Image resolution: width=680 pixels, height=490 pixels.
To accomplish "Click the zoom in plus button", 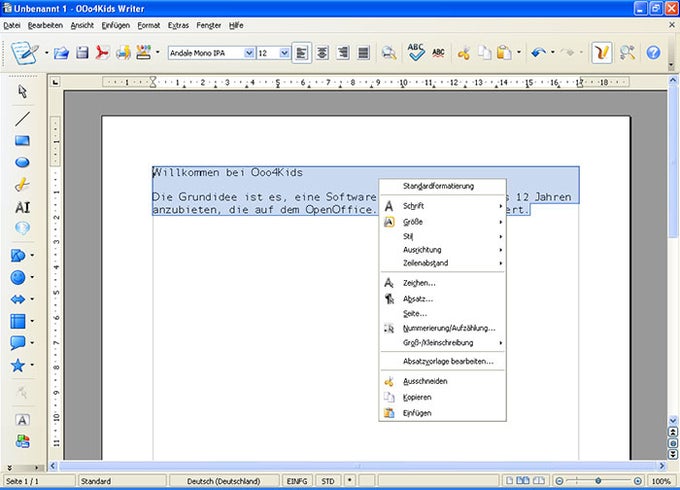I will pyautogui.click(x=638, y=481).
